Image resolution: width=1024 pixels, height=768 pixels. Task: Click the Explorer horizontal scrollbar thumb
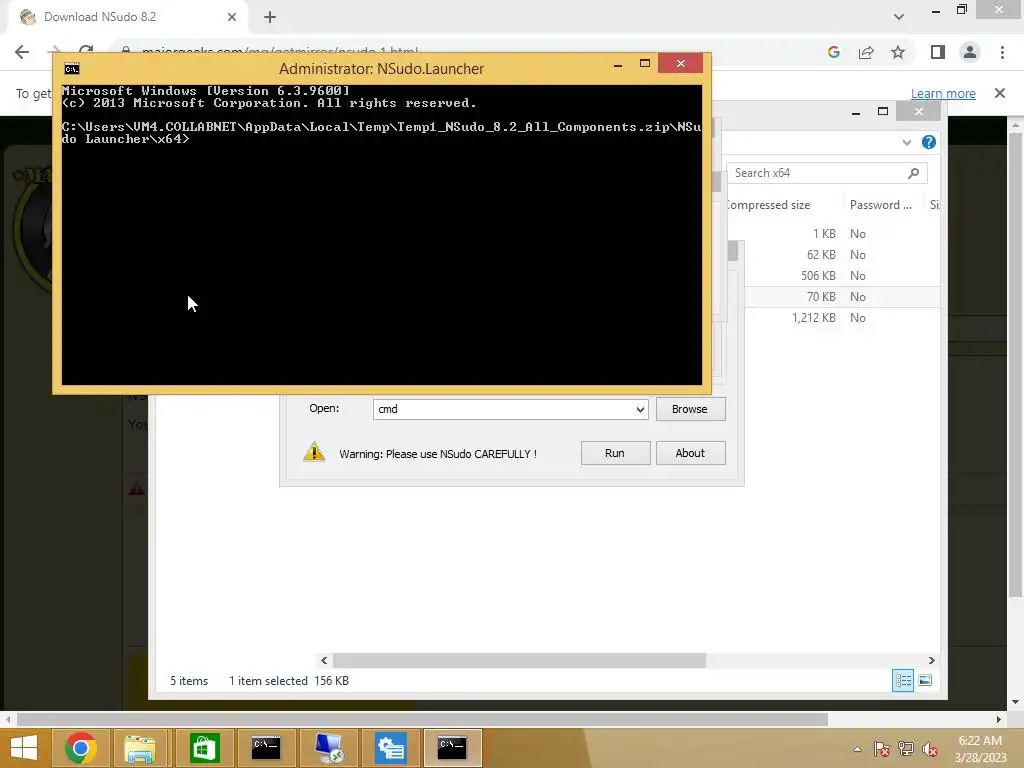[x=519, y=660]
